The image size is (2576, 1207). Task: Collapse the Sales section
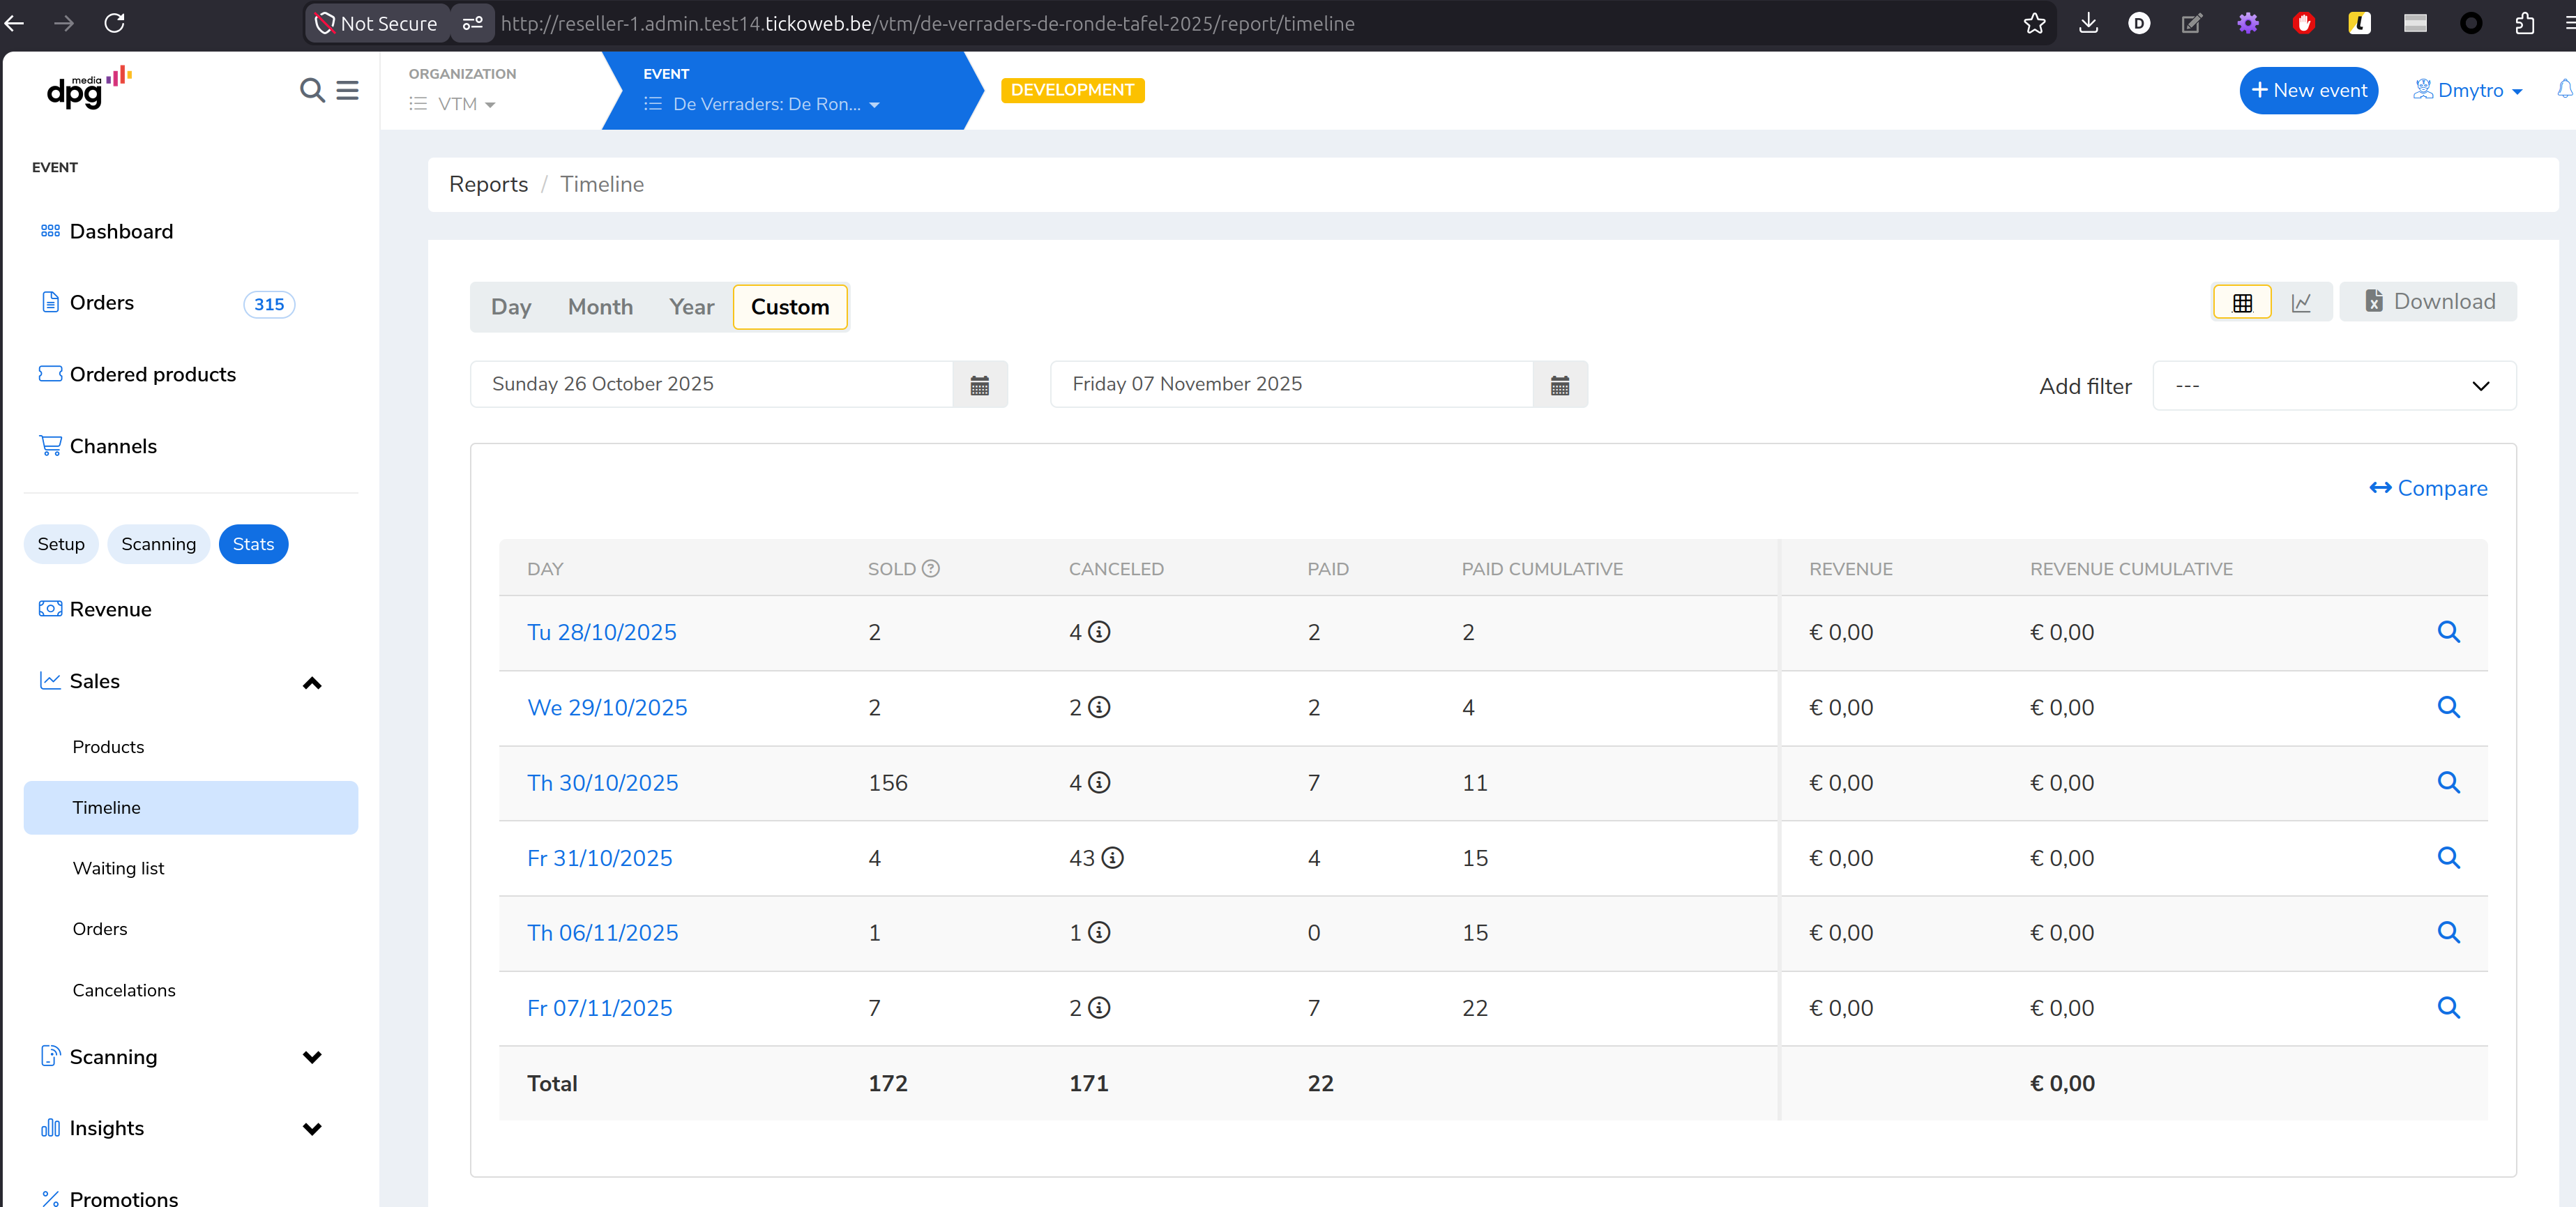point(312,683)
